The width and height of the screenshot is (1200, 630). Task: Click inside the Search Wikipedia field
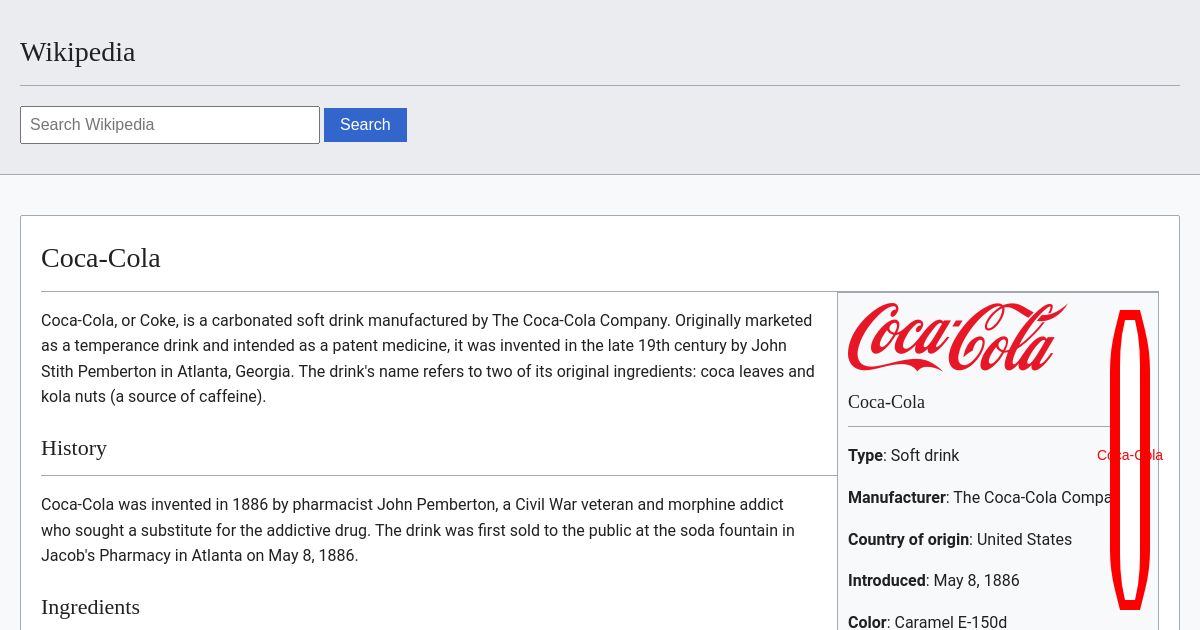(x=170, y=125)
